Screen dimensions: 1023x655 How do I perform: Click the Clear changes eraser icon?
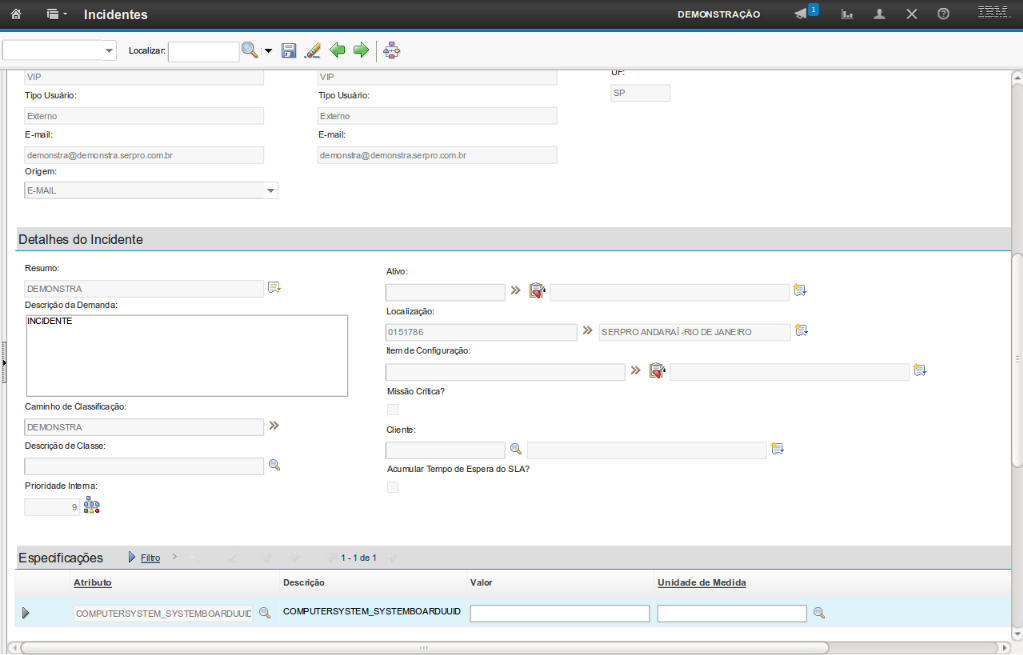coord(312,50)
